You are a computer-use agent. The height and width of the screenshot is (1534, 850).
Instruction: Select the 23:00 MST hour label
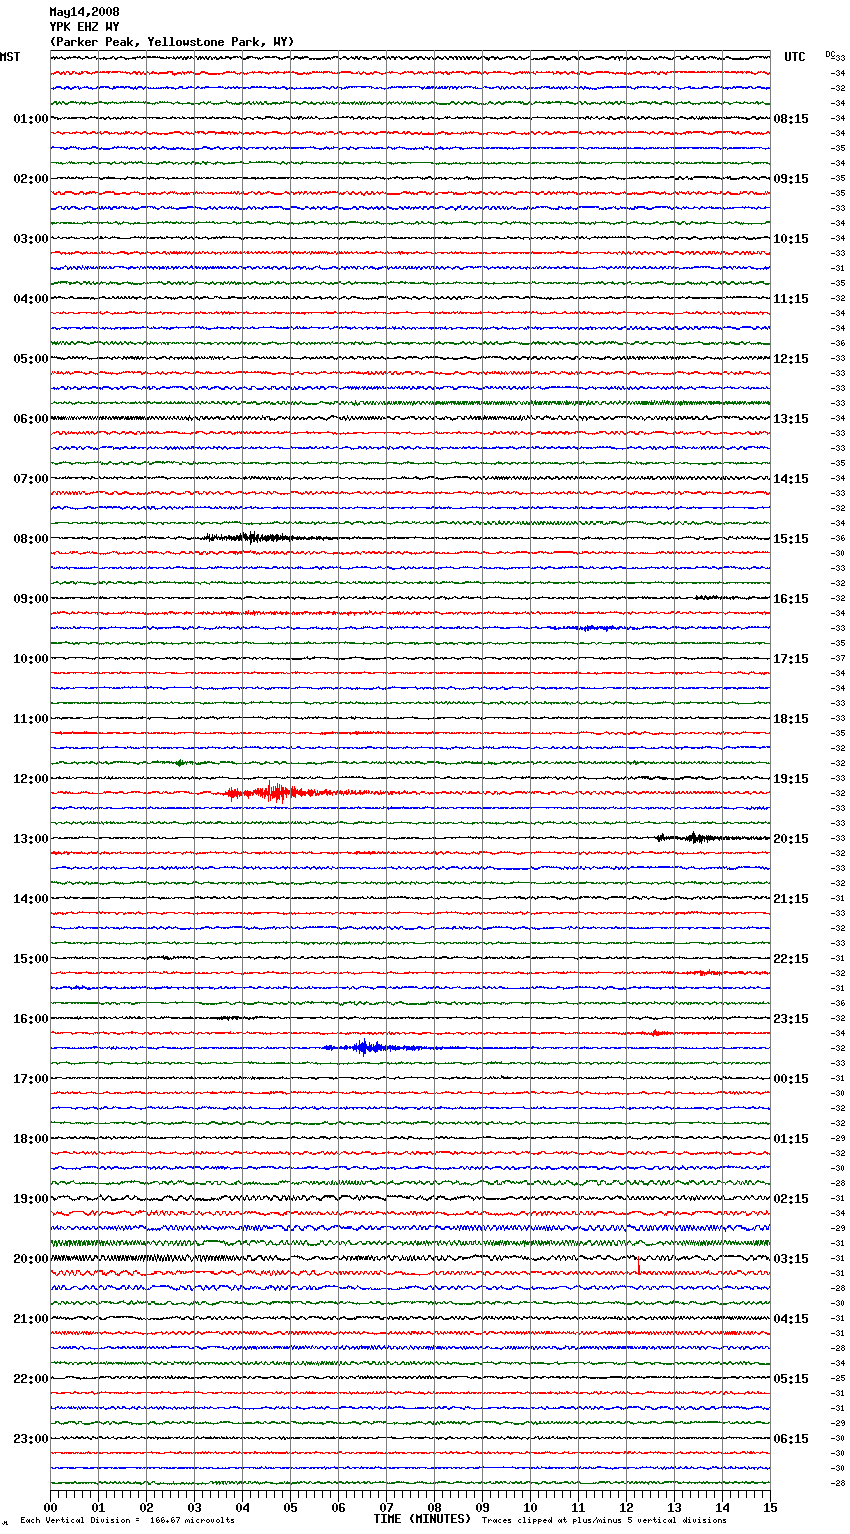point(31,1439)
